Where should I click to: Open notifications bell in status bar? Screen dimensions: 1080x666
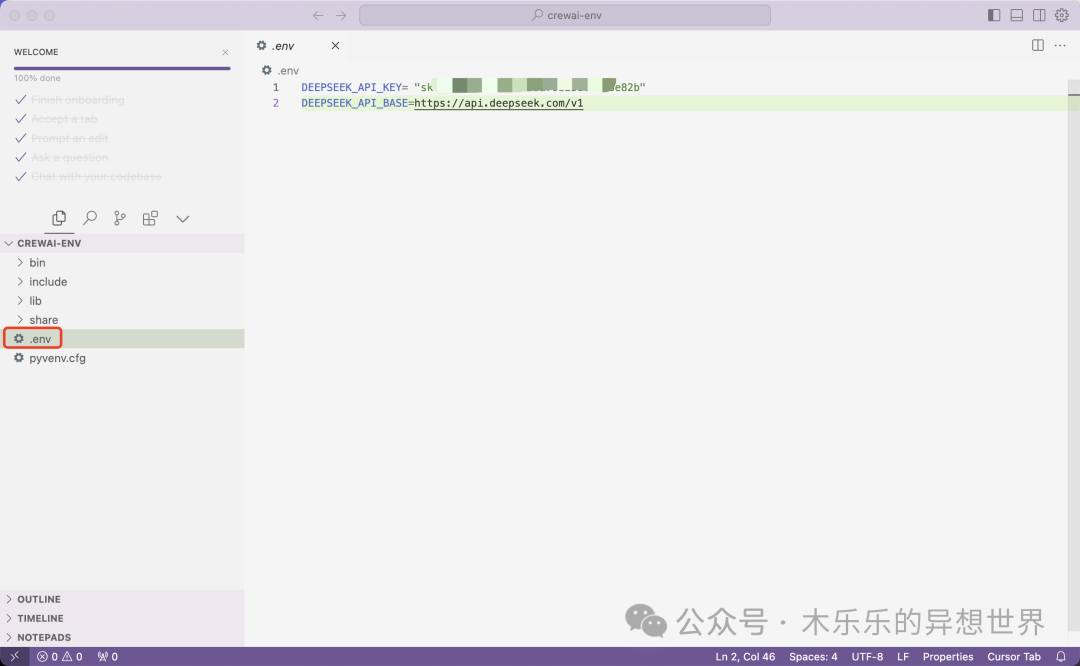tap(1061, 656)
